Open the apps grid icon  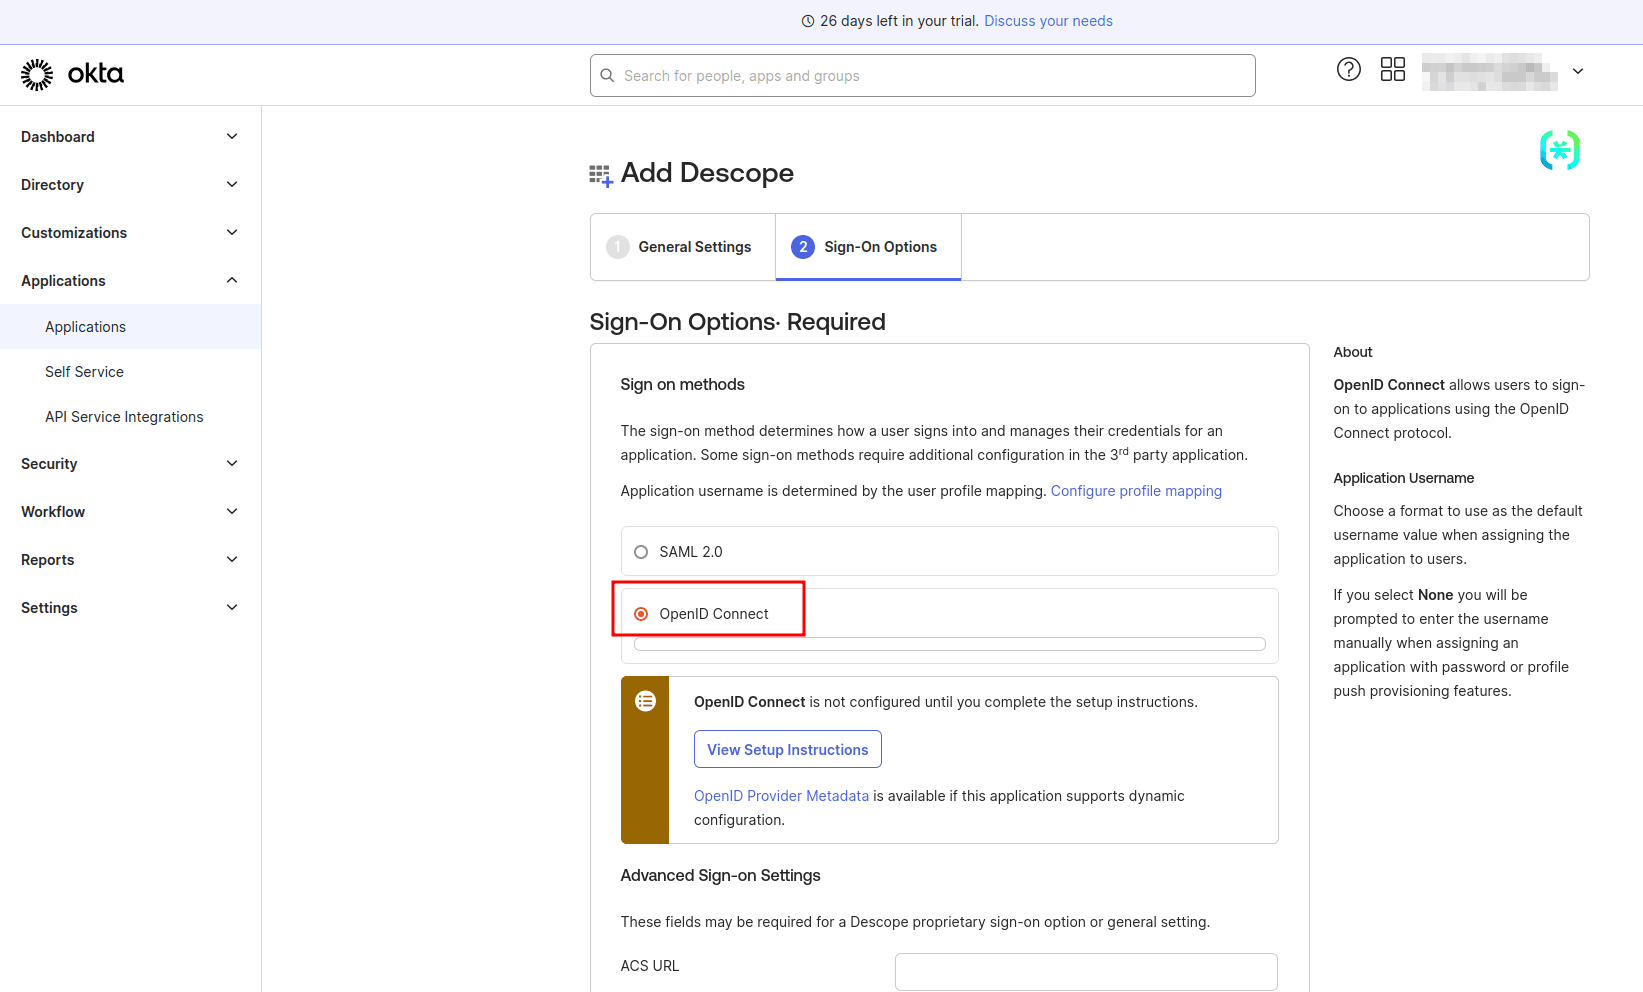pyautogui.click(x=1392, y=69)
